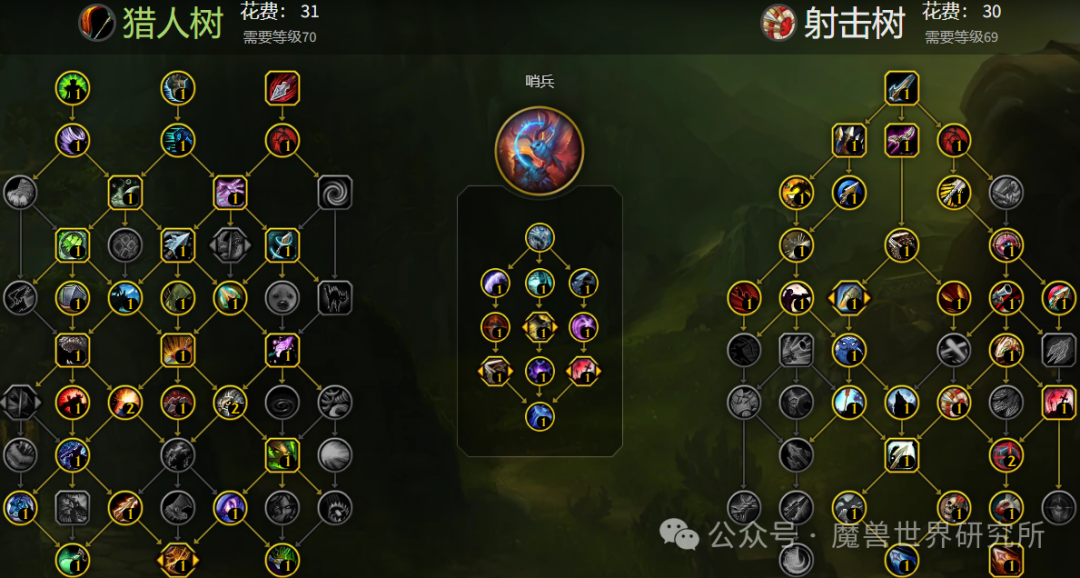Select the orange explosion talent with rank 2
Image resolution: width=1080 pixels, height=578 pixels.
click(125, 402)
